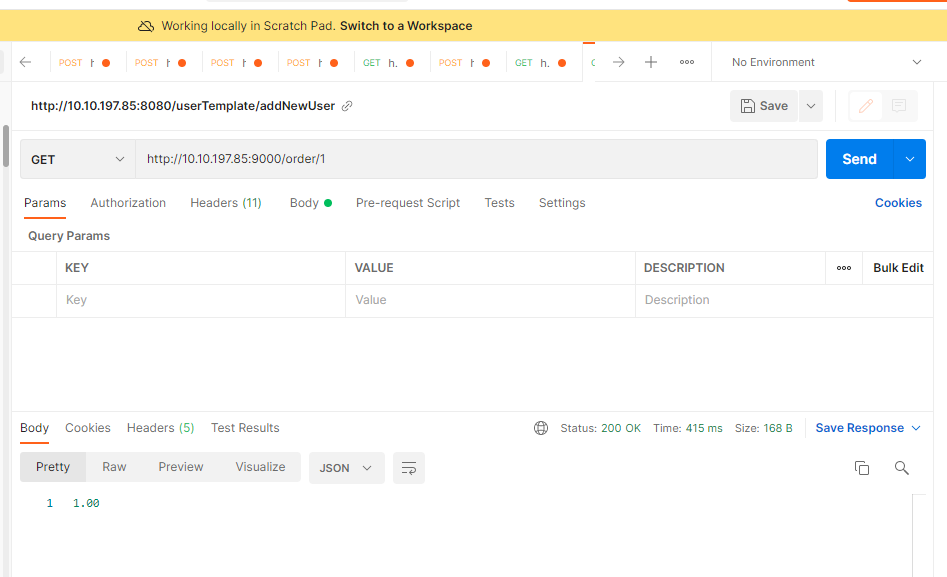Screen dimensions: 947x577
Task: Click the cloud scratch pad icon
Action: pos(146,26)
